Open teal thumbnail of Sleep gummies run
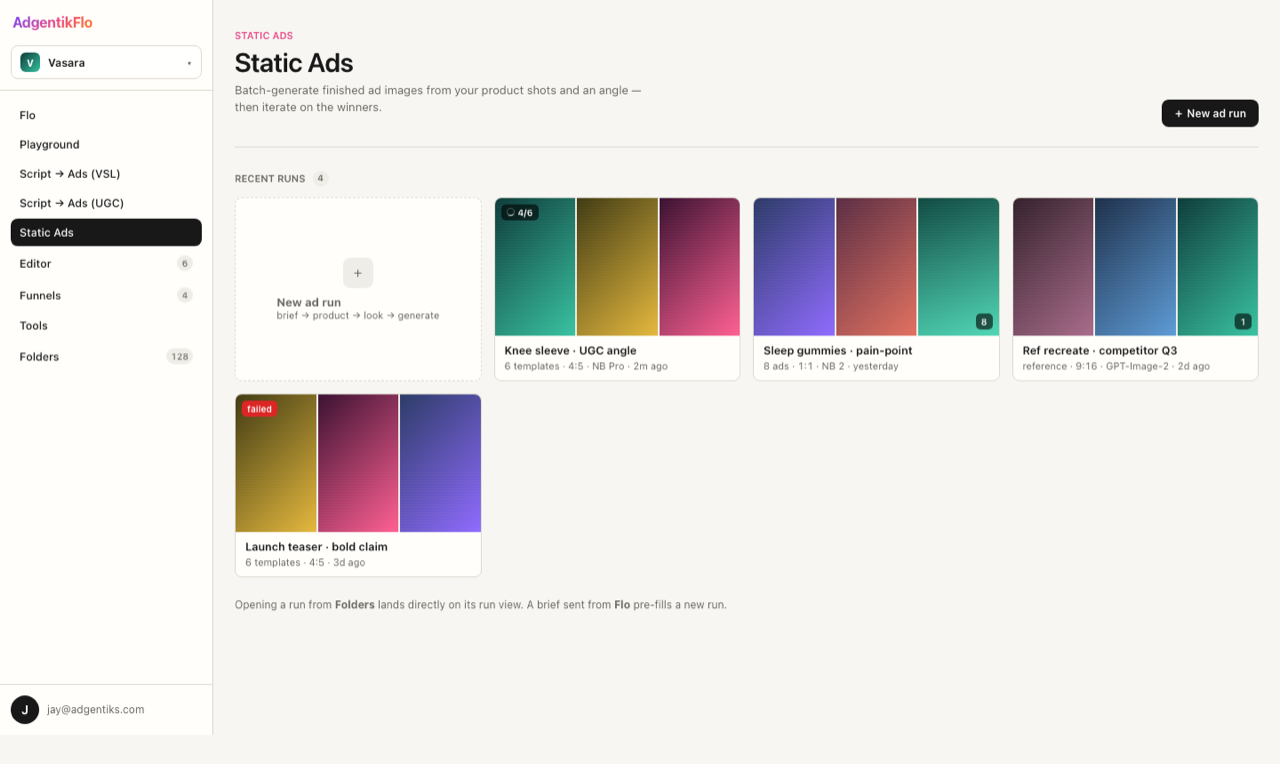Viewport: 1280px width, 764px height. pyautogui.click(x=958, y=267)
